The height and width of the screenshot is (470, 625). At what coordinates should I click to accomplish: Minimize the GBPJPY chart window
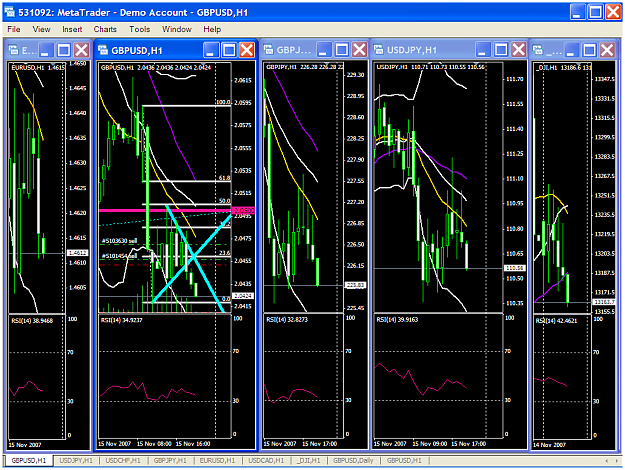(x=324, y=50)
